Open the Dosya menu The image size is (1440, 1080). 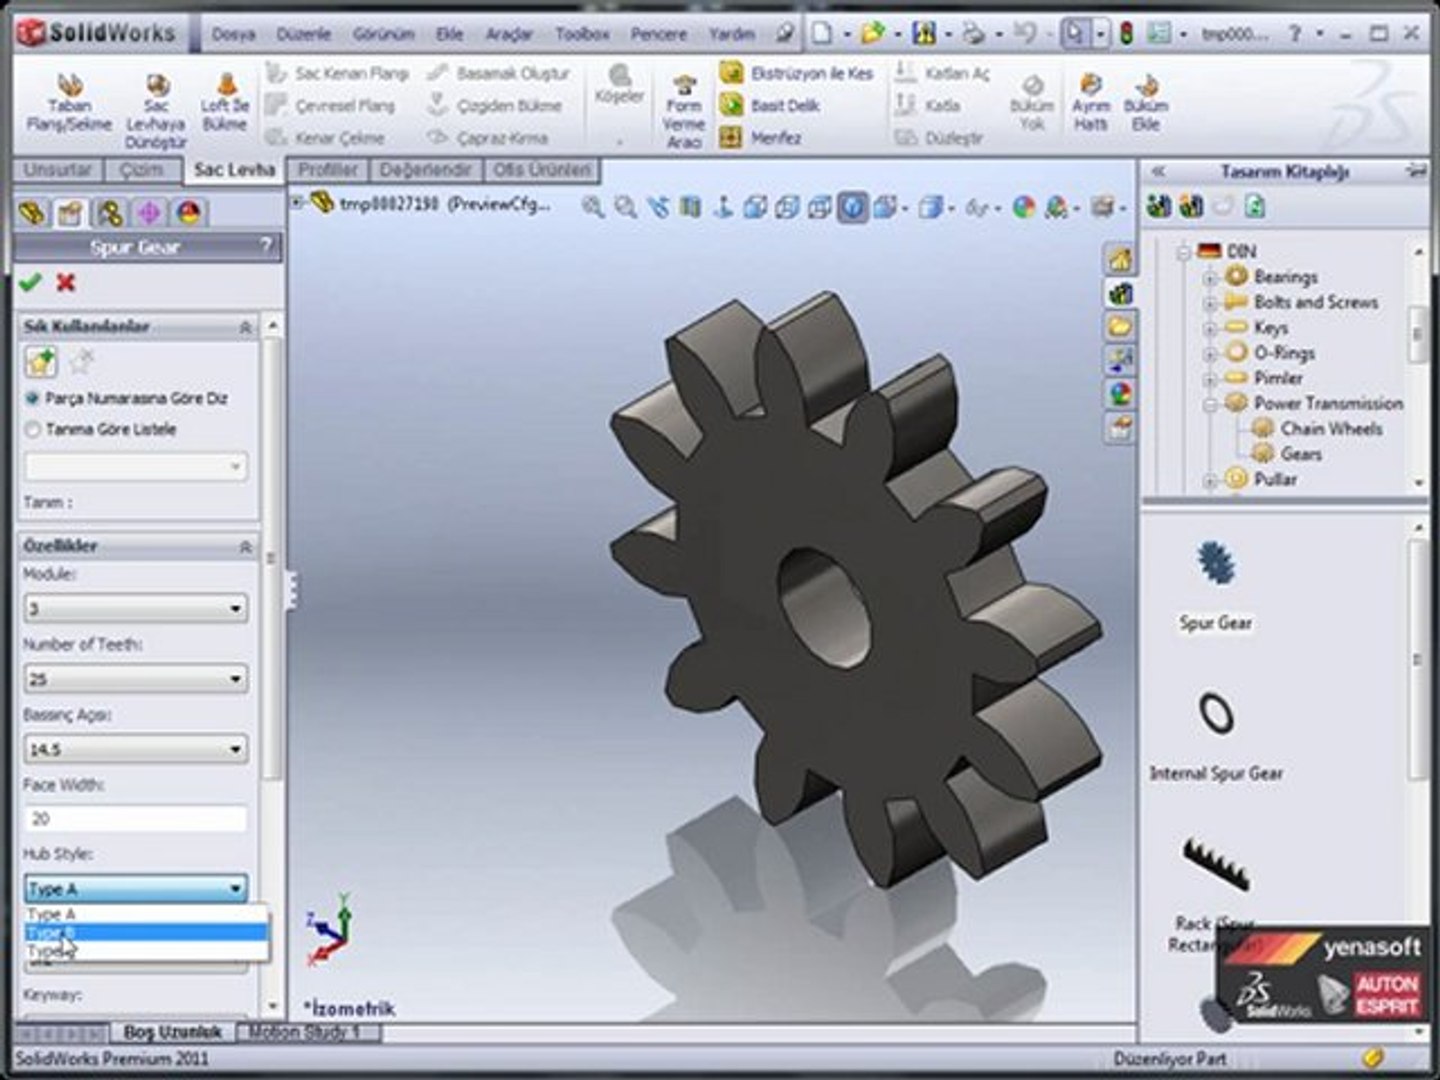233,34
